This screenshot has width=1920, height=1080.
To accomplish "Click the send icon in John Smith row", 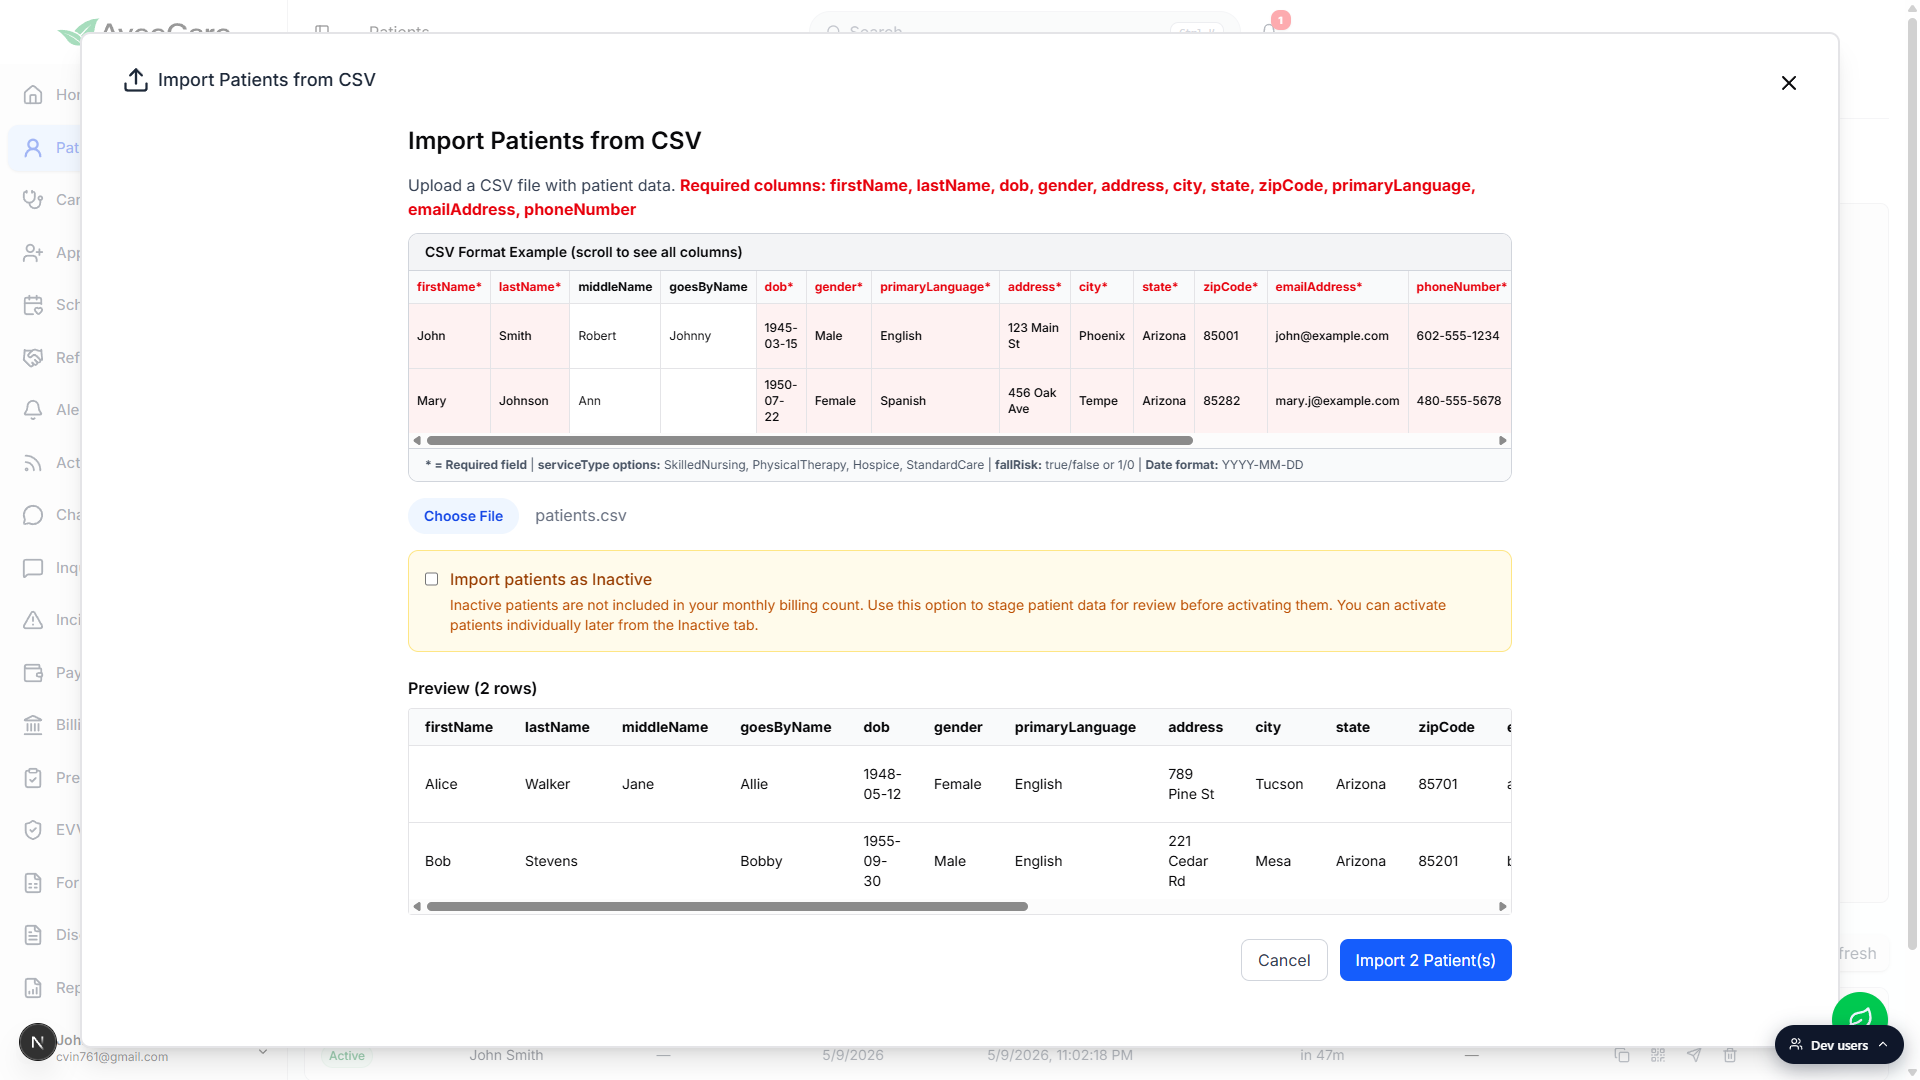I will [1694, 1055].
